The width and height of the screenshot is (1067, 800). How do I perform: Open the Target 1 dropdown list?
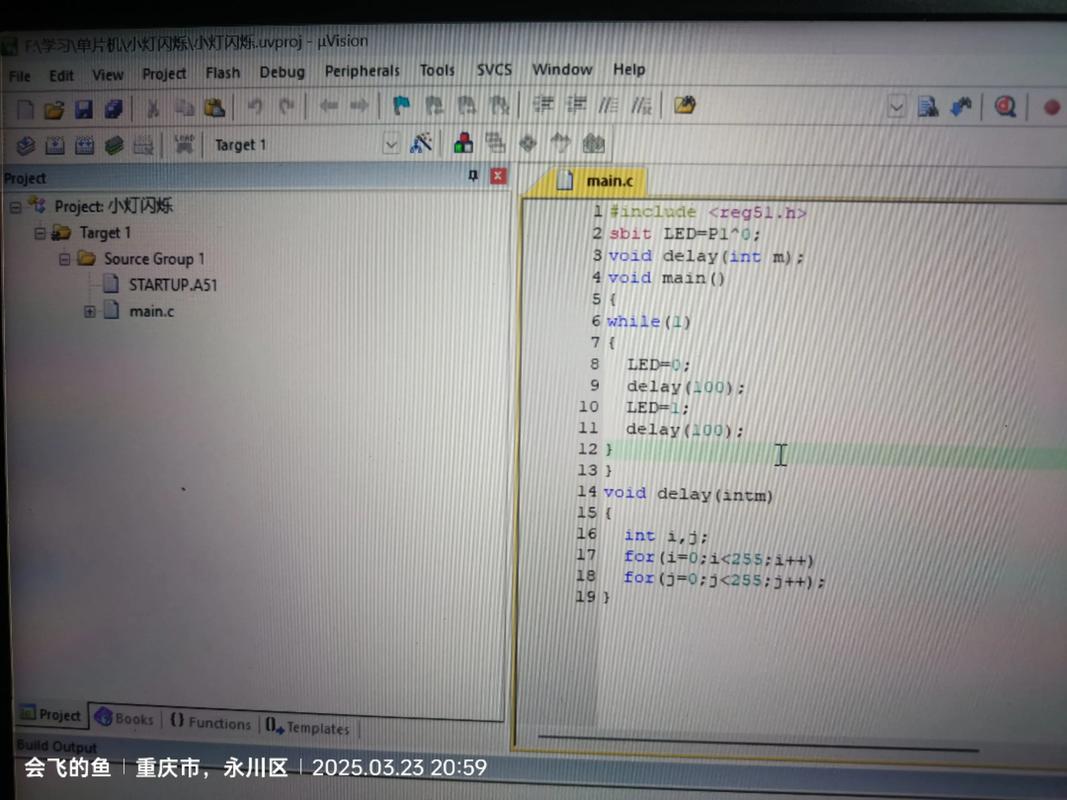(x=390, y=145)
